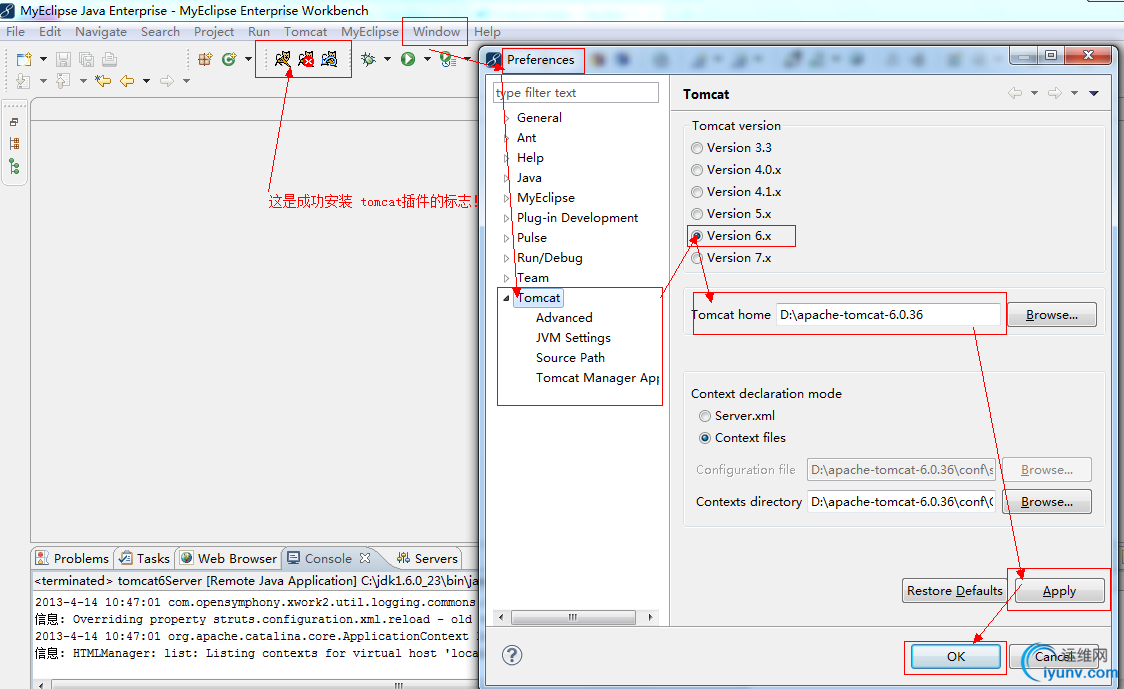1124x689 pixels.
Task: Click the Last Edit Location icon
Action: pyautogui.click(x=103, y=81)
